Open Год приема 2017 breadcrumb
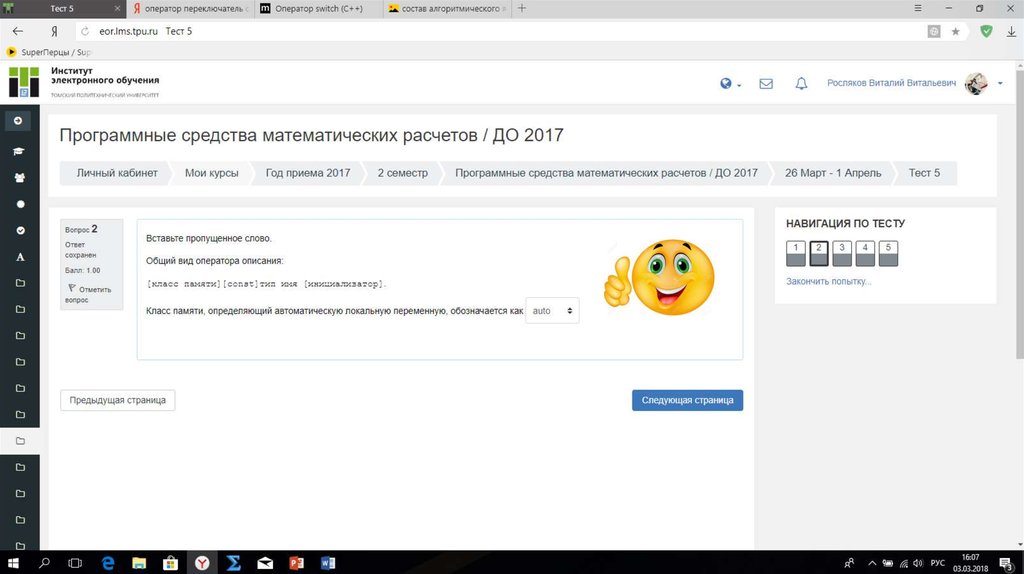Screen dimensions: 1024x574 tap(308, 173)
